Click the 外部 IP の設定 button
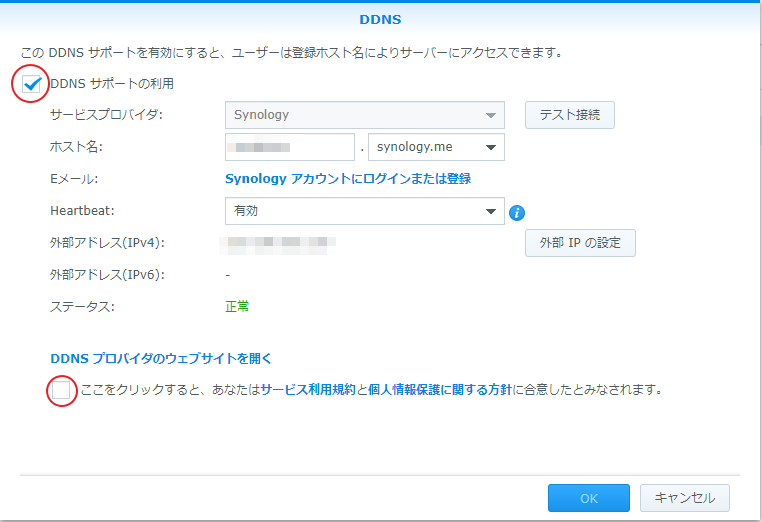 (580, 243)
